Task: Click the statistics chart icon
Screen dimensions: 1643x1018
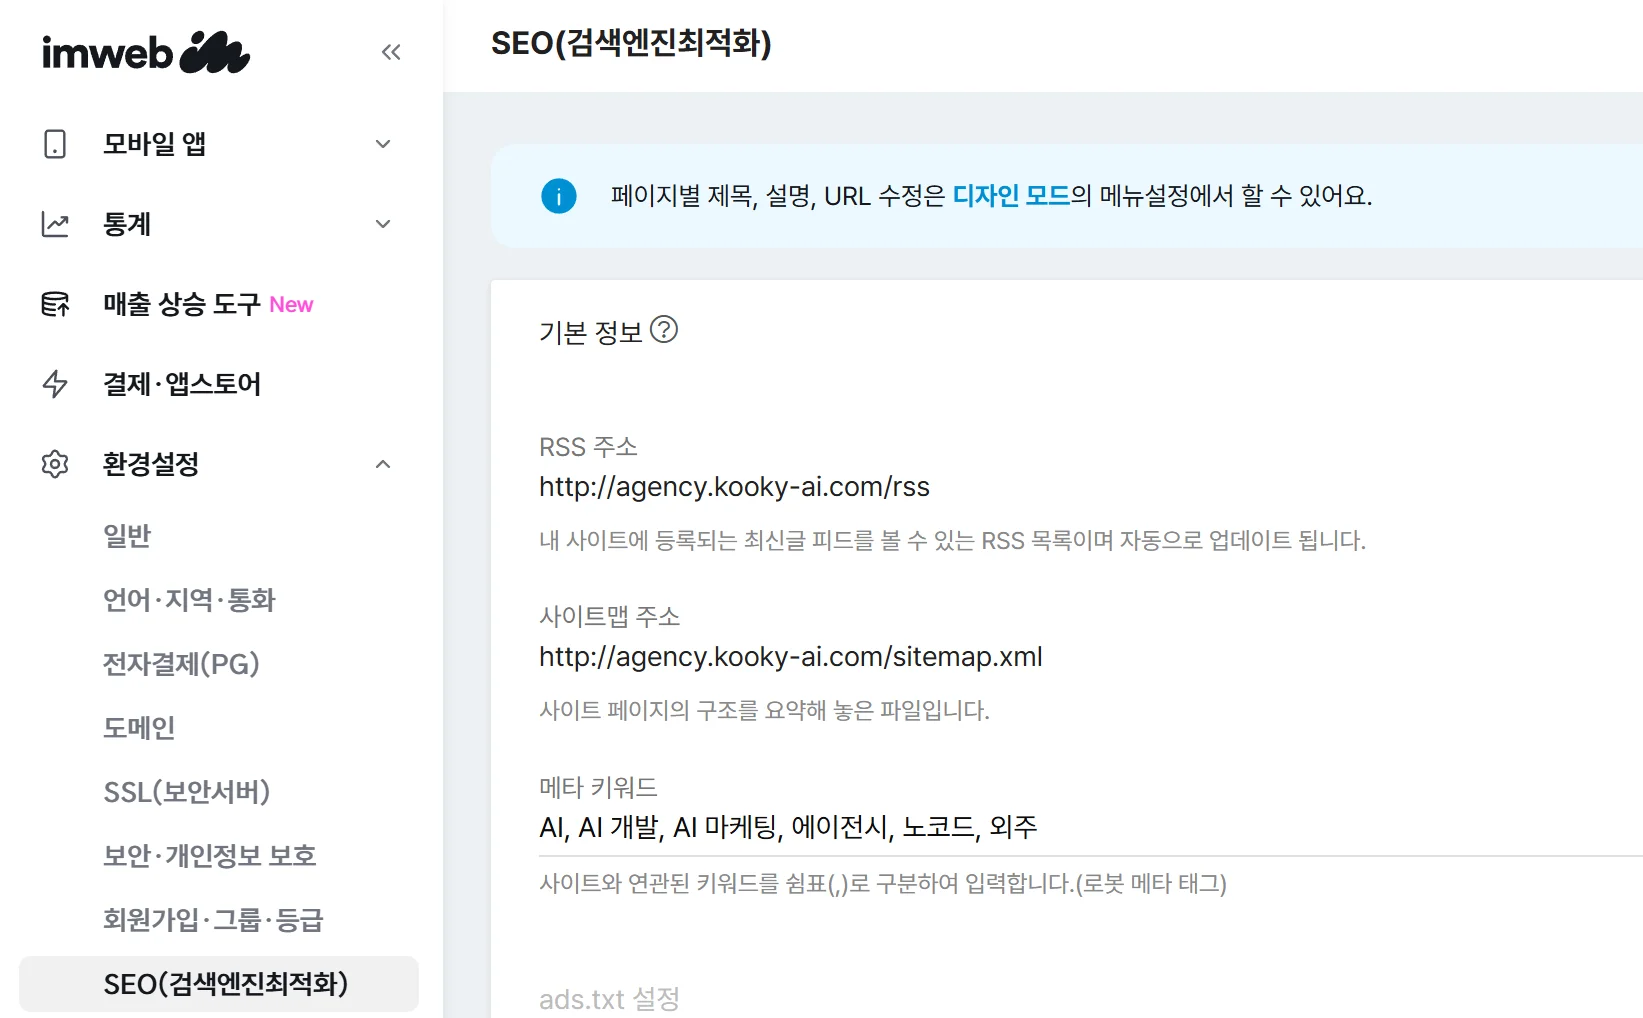Action: (x=55, y=224)
